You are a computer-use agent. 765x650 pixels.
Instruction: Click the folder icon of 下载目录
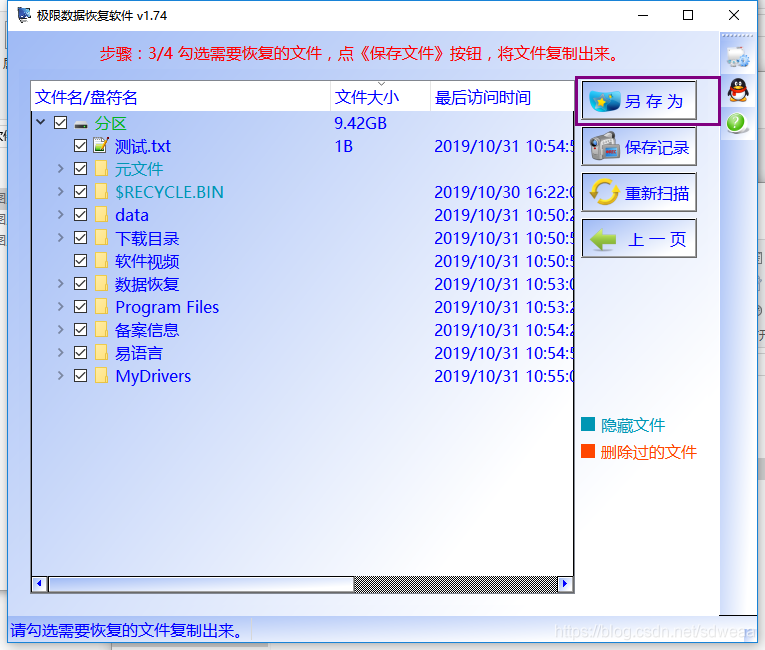pyautogui.click(x=101, y=237)
